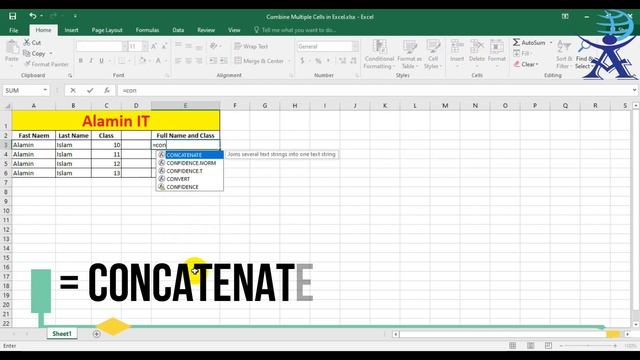Click the Undo arrow icon

coord(33,16)
